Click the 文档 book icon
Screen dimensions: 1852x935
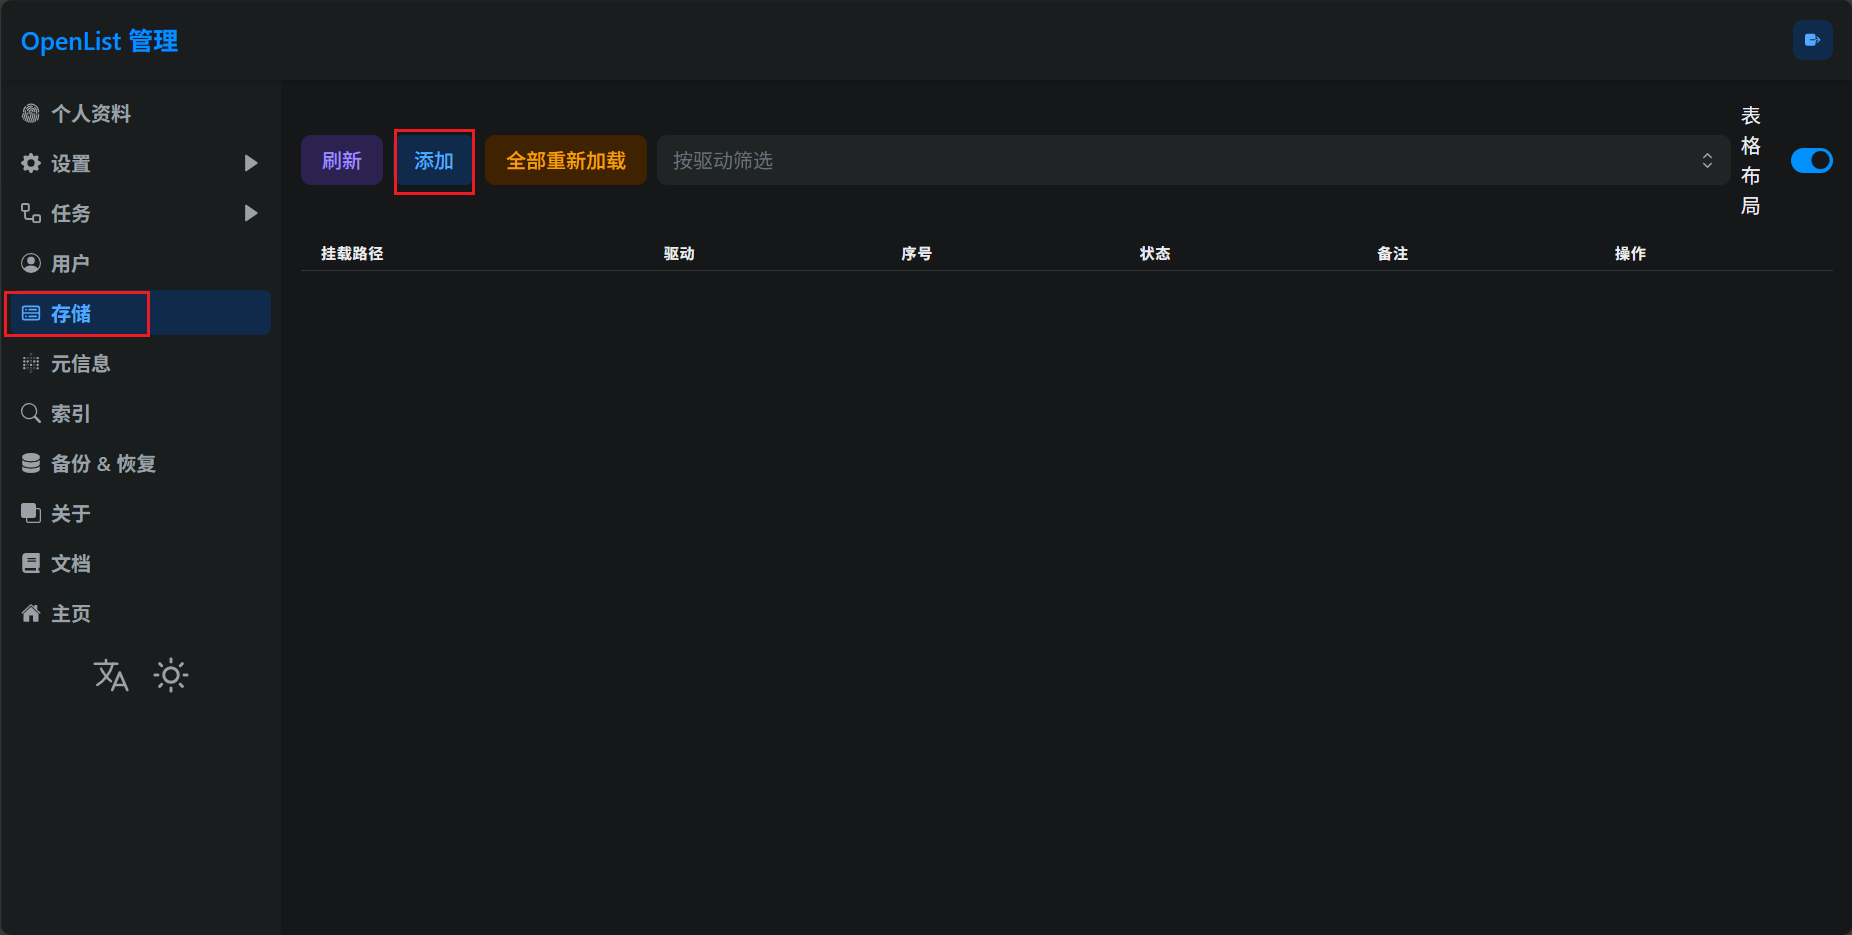[x=31, y=564]
